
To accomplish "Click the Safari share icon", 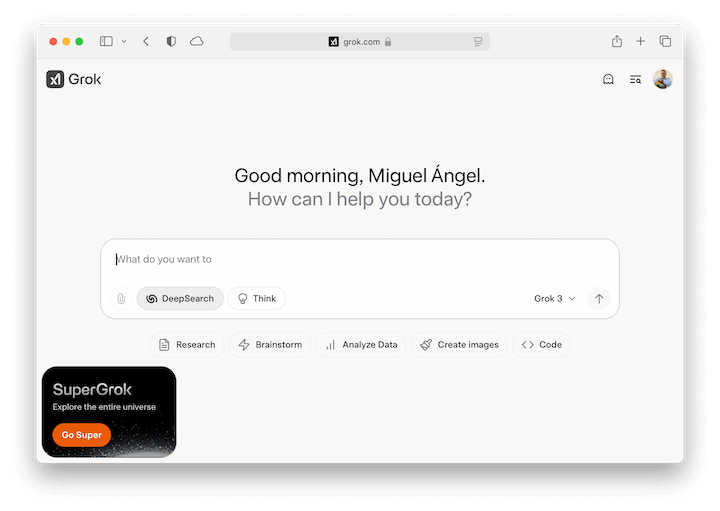I will 617,41.
